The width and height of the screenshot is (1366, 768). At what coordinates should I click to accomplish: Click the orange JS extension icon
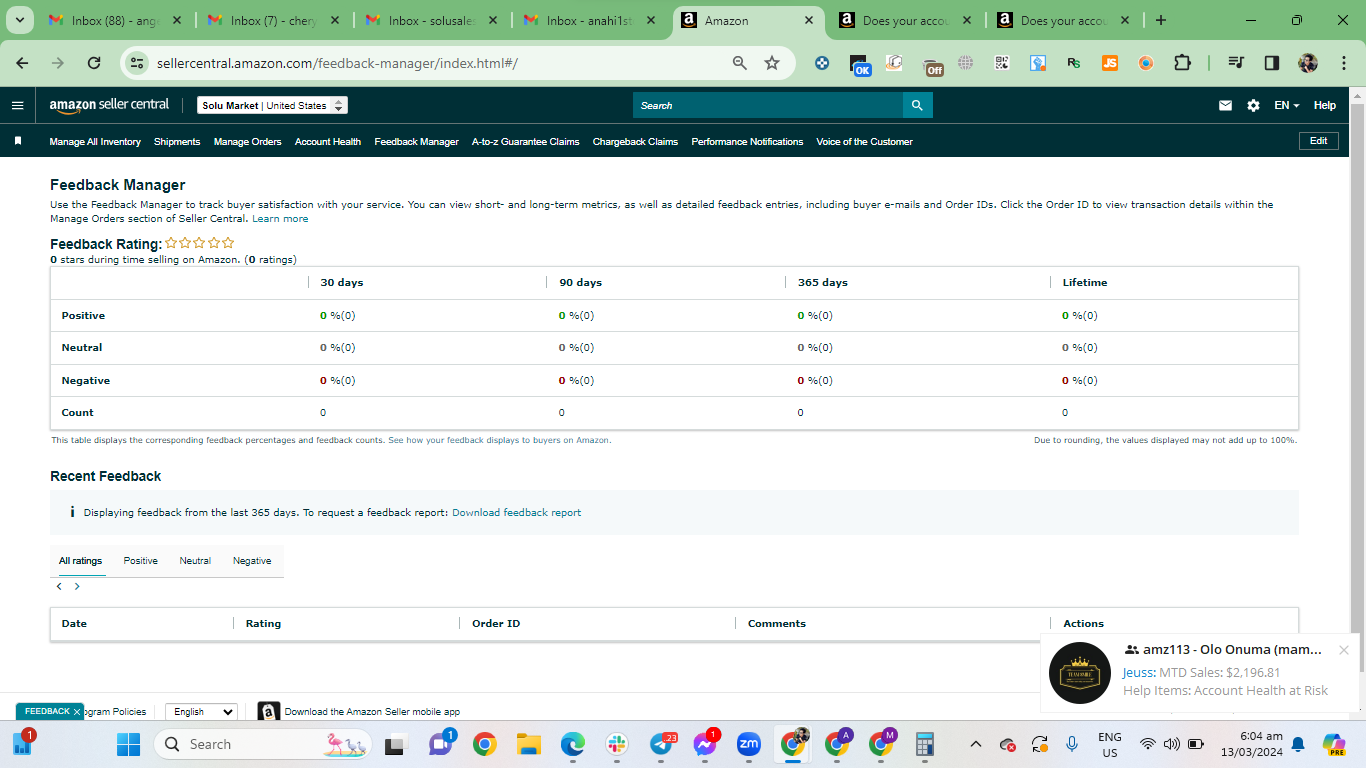tap(1110, 63)
